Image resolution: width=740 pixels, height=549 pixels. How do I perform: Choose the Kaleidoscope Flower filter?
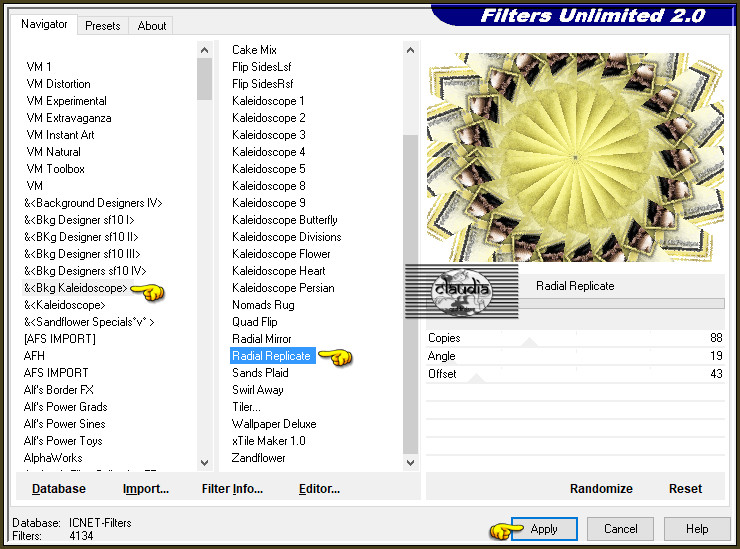coord(281,254)
